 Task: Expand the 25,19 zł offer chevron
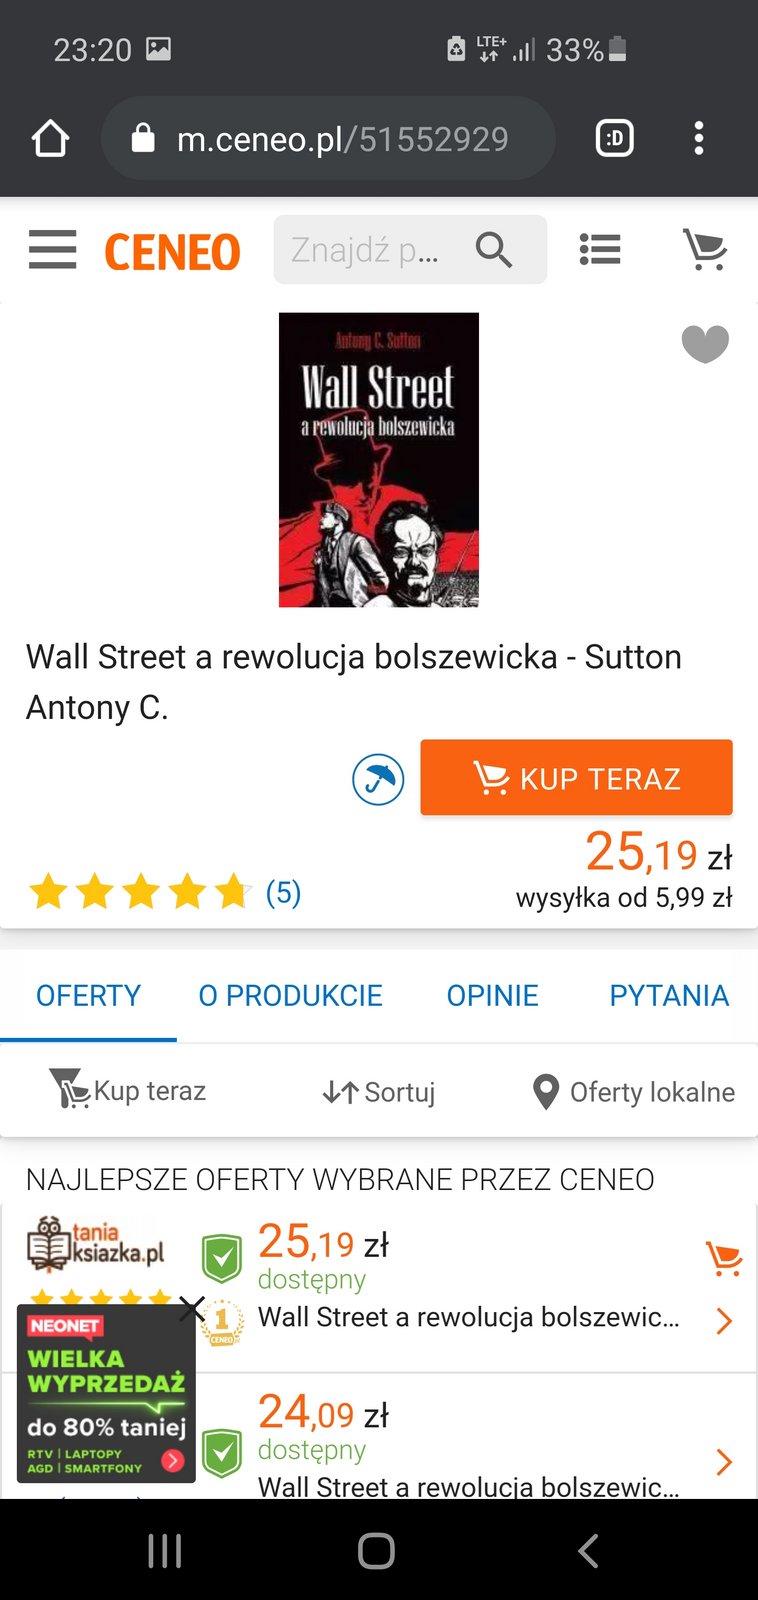click(x=724, y=1321)
